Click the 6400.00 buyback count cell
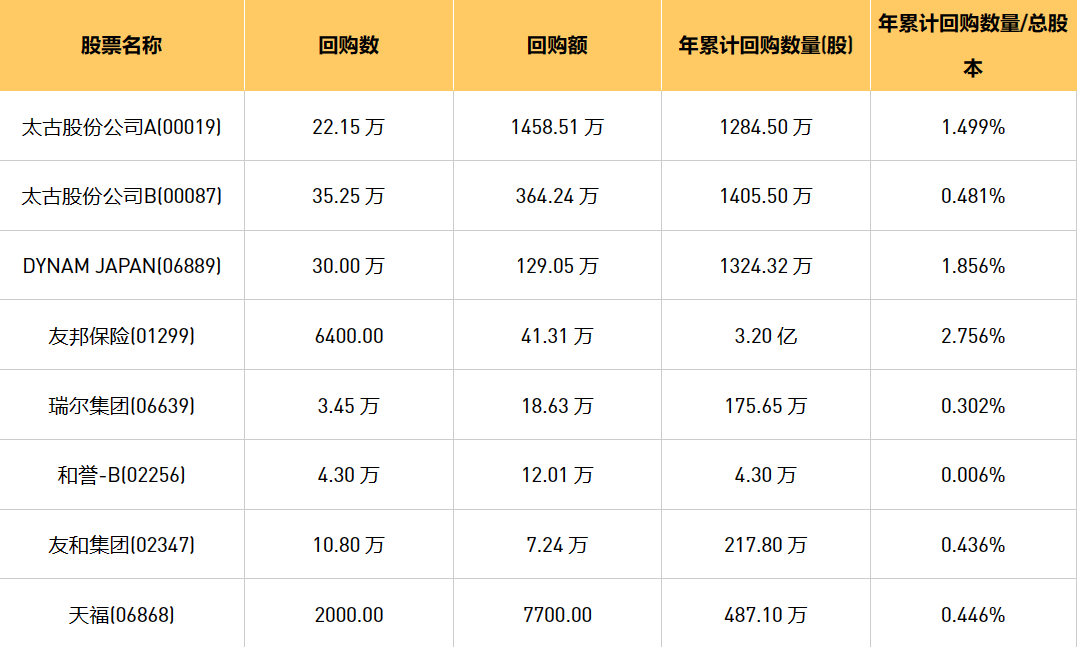Image resolution: width=1077 pixels, height=647 pixels. point(348,336)
